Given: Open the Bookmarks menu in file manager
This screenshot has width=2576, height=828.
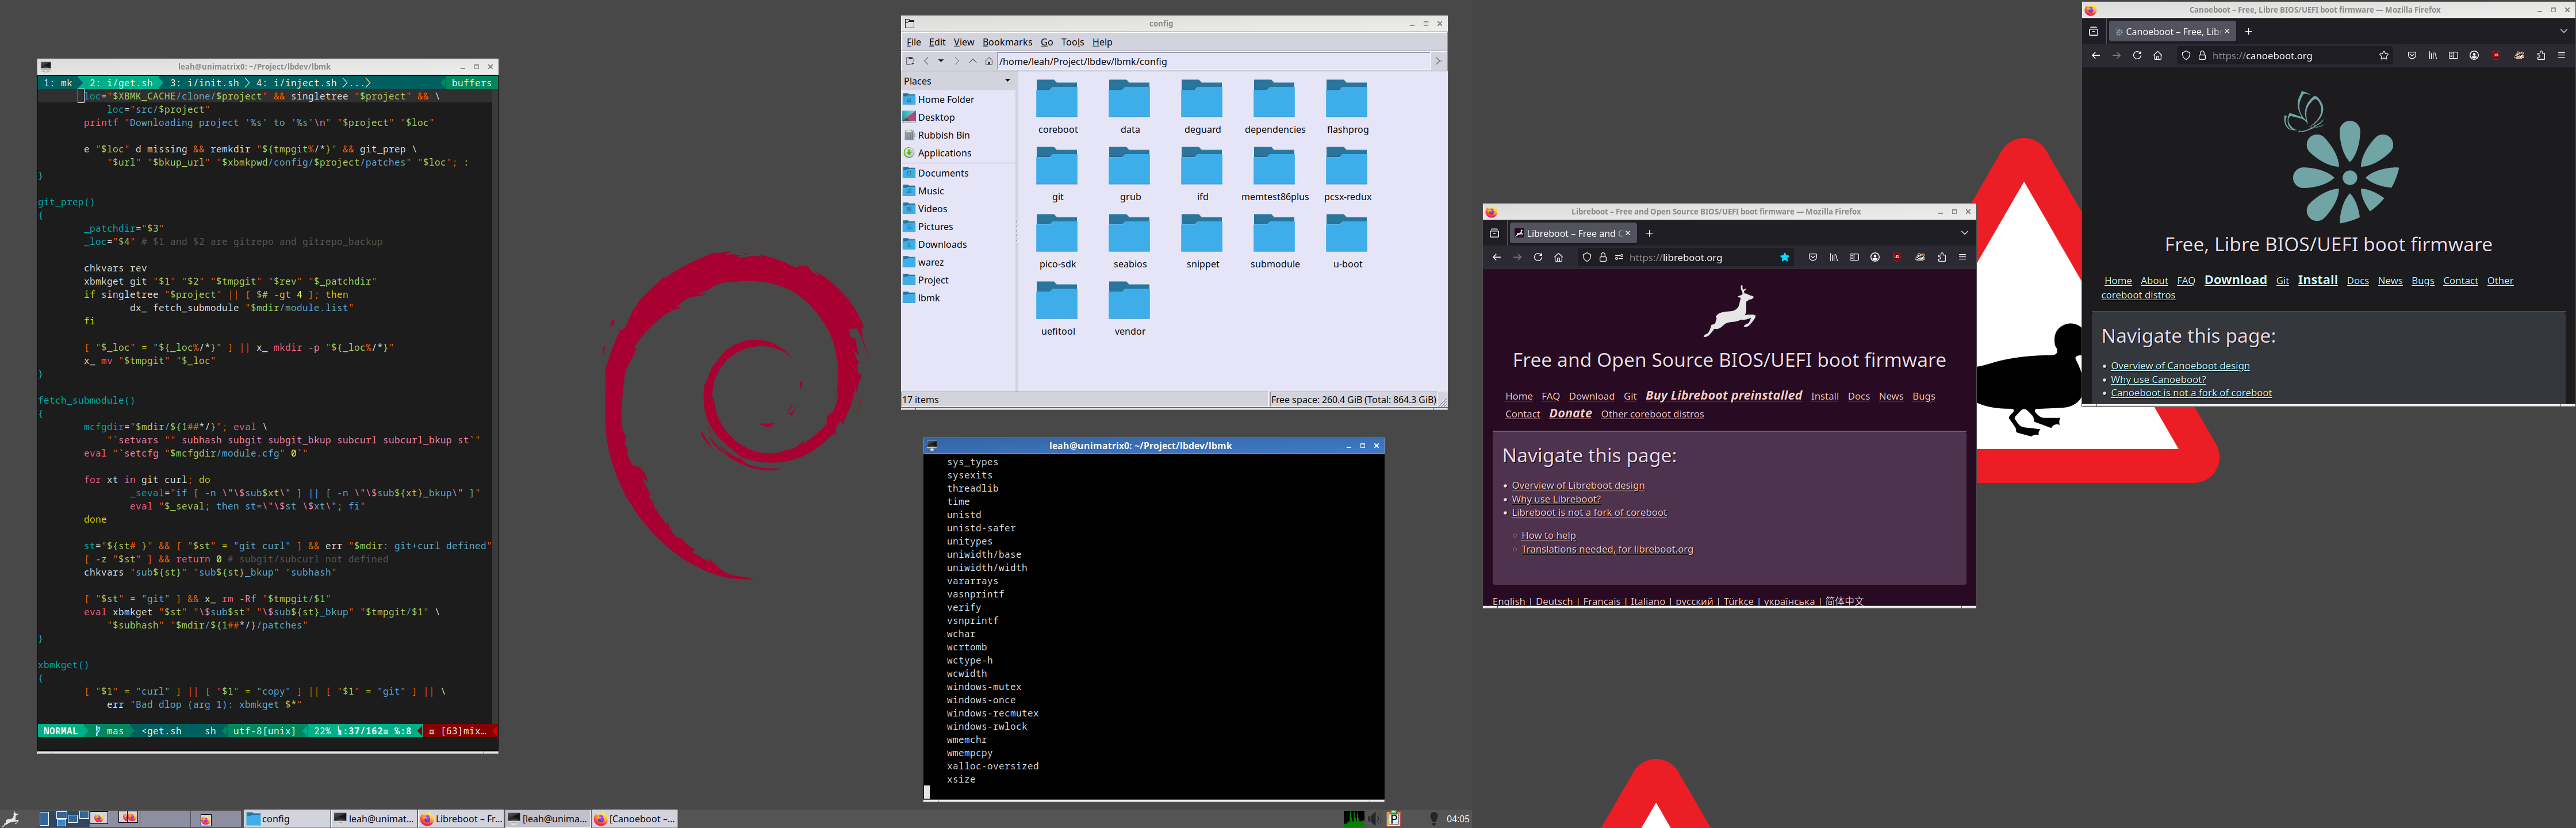Looking at the screenshot, I should coord(1007,42).
